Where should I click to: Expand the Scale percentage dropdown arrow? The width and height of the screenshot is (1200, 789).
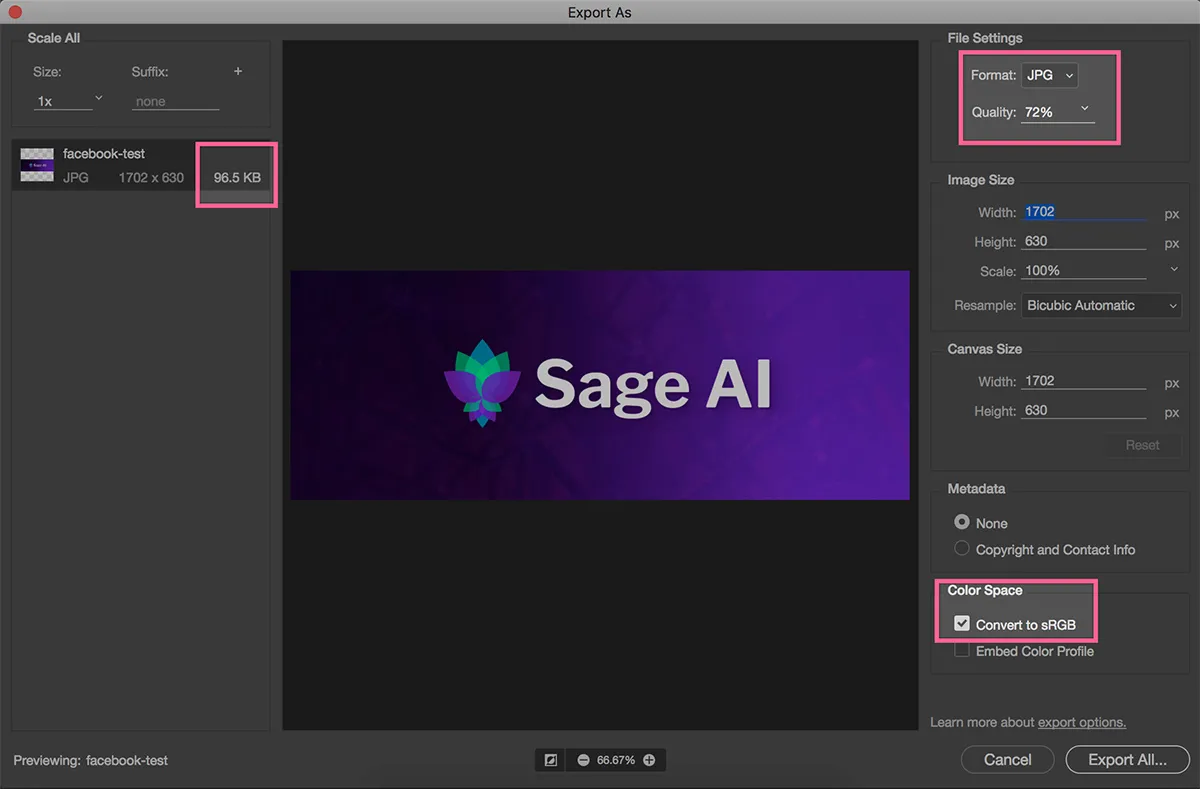coord(1174,270)
